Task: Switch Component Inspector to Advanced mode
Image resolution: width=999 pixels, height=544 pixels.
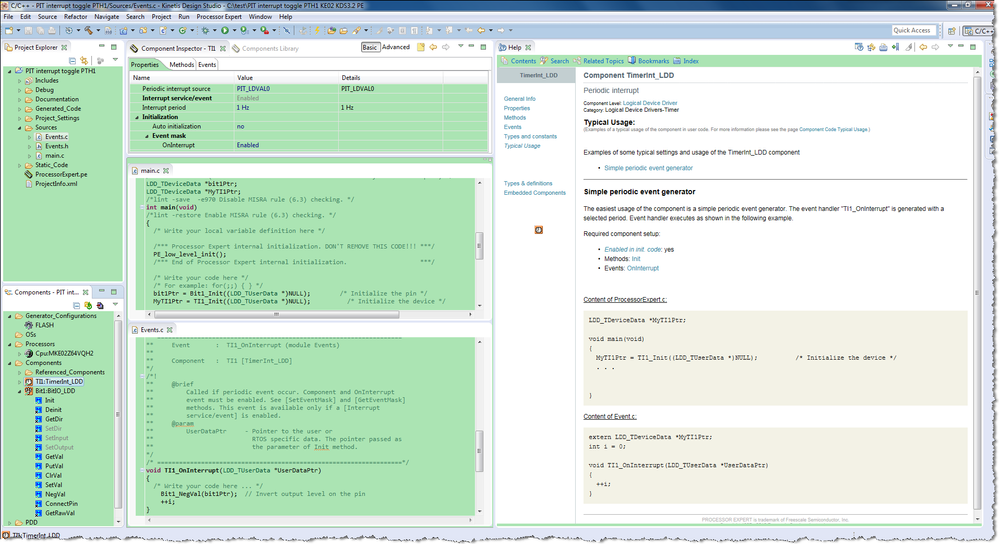Action: coord(396,47)
